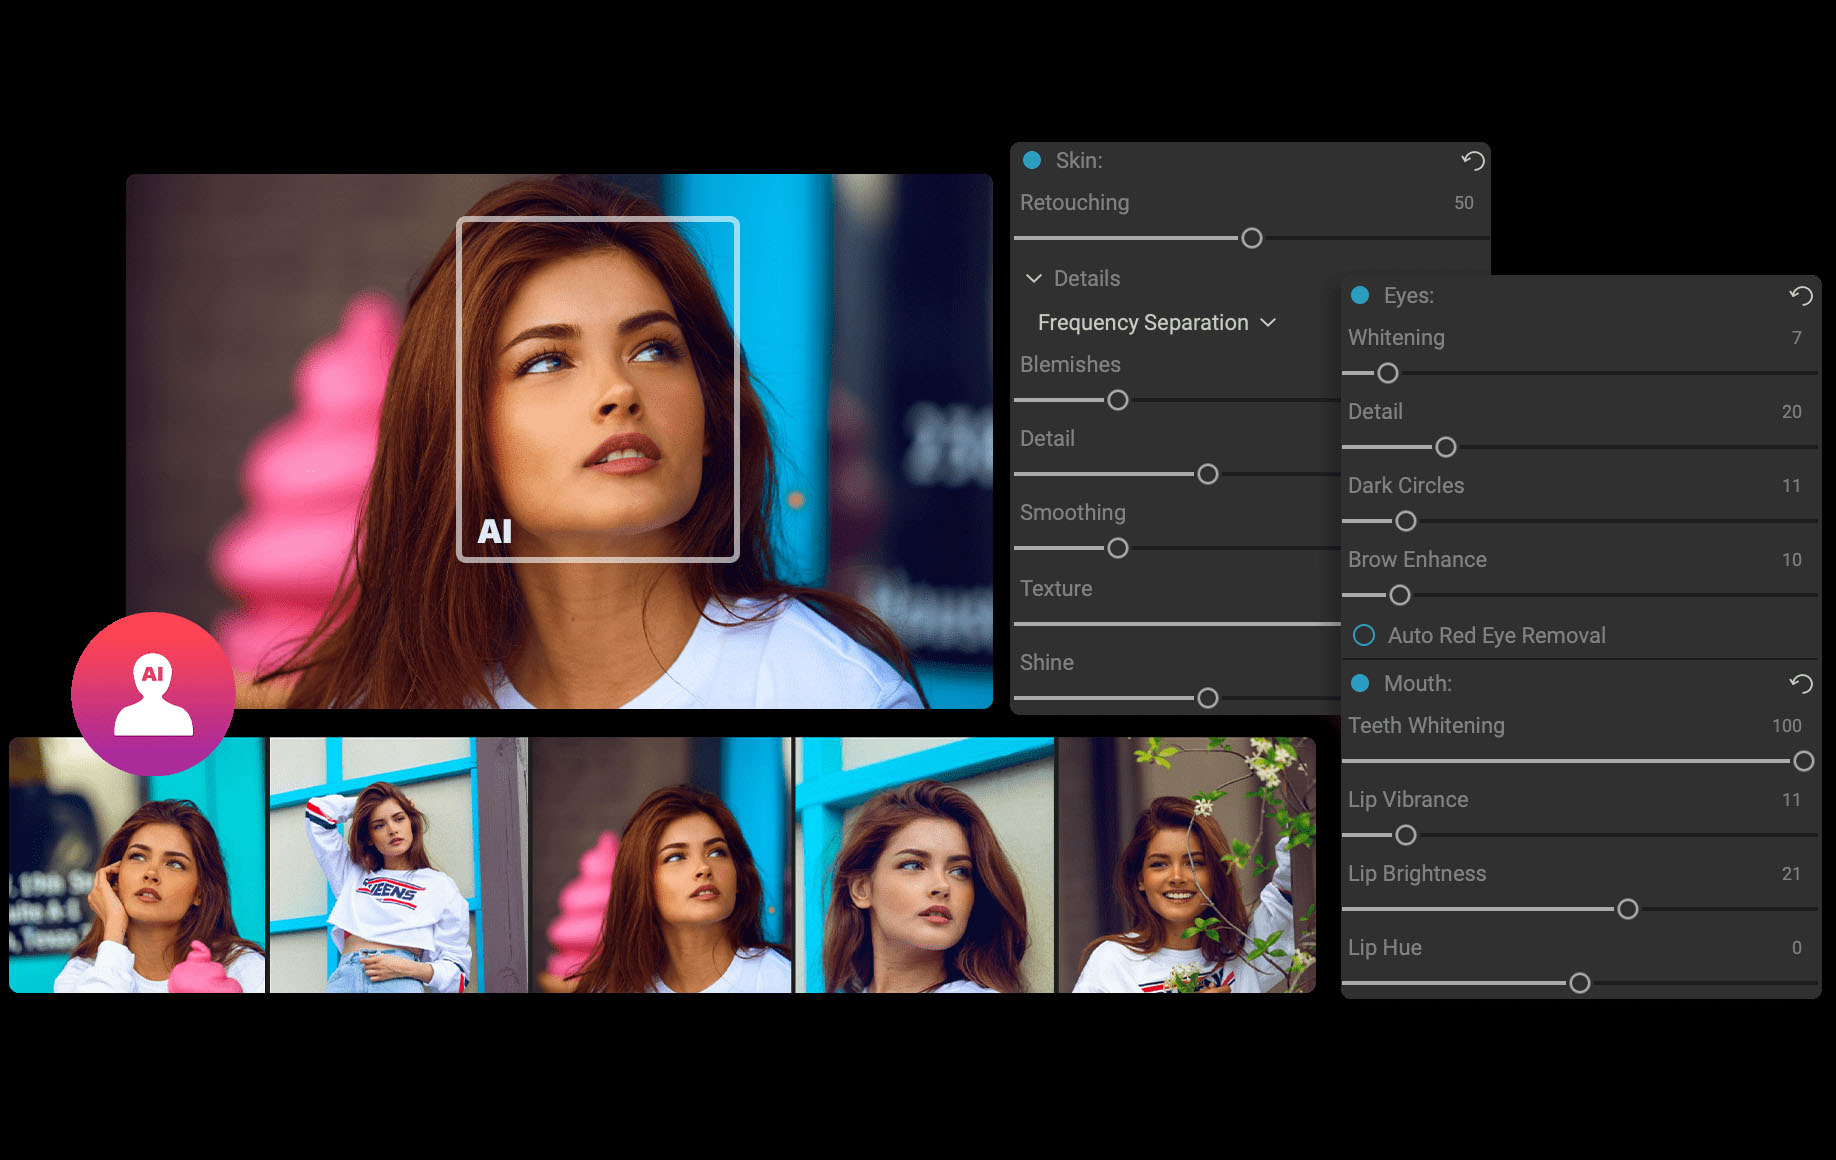1836x1160 pixels.
Task: Click the Skin Detail slider handle
Action: [x=1208, y=474]
